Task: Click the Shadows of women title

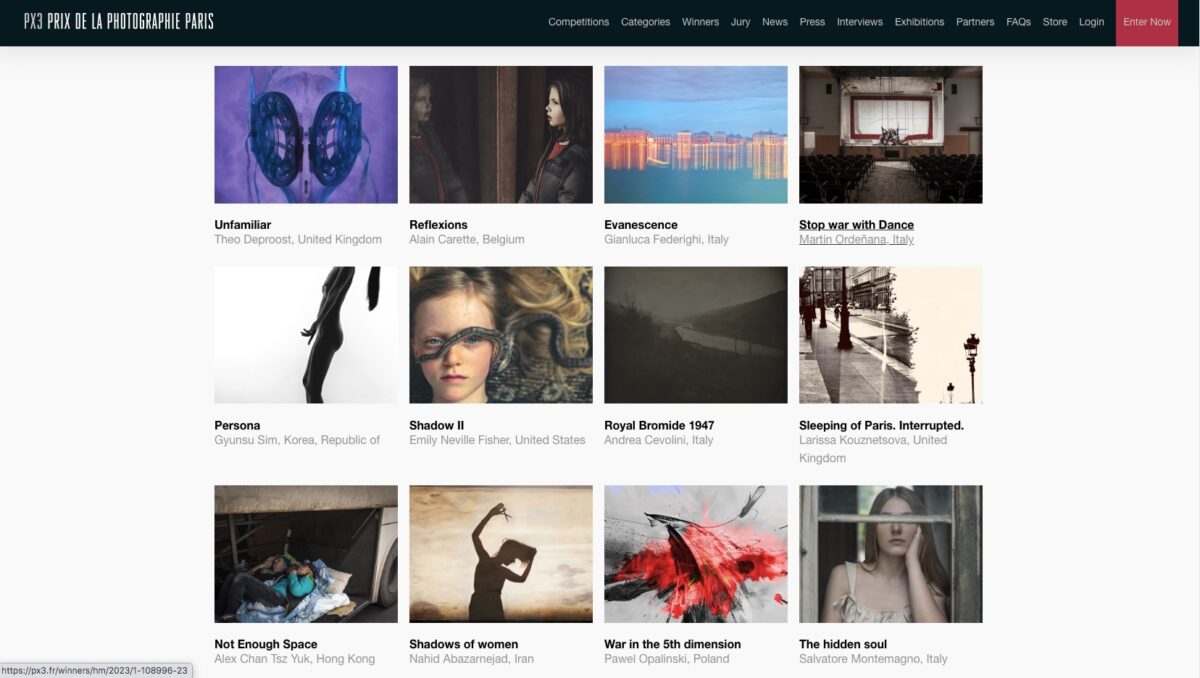Action: pos(464,644)
